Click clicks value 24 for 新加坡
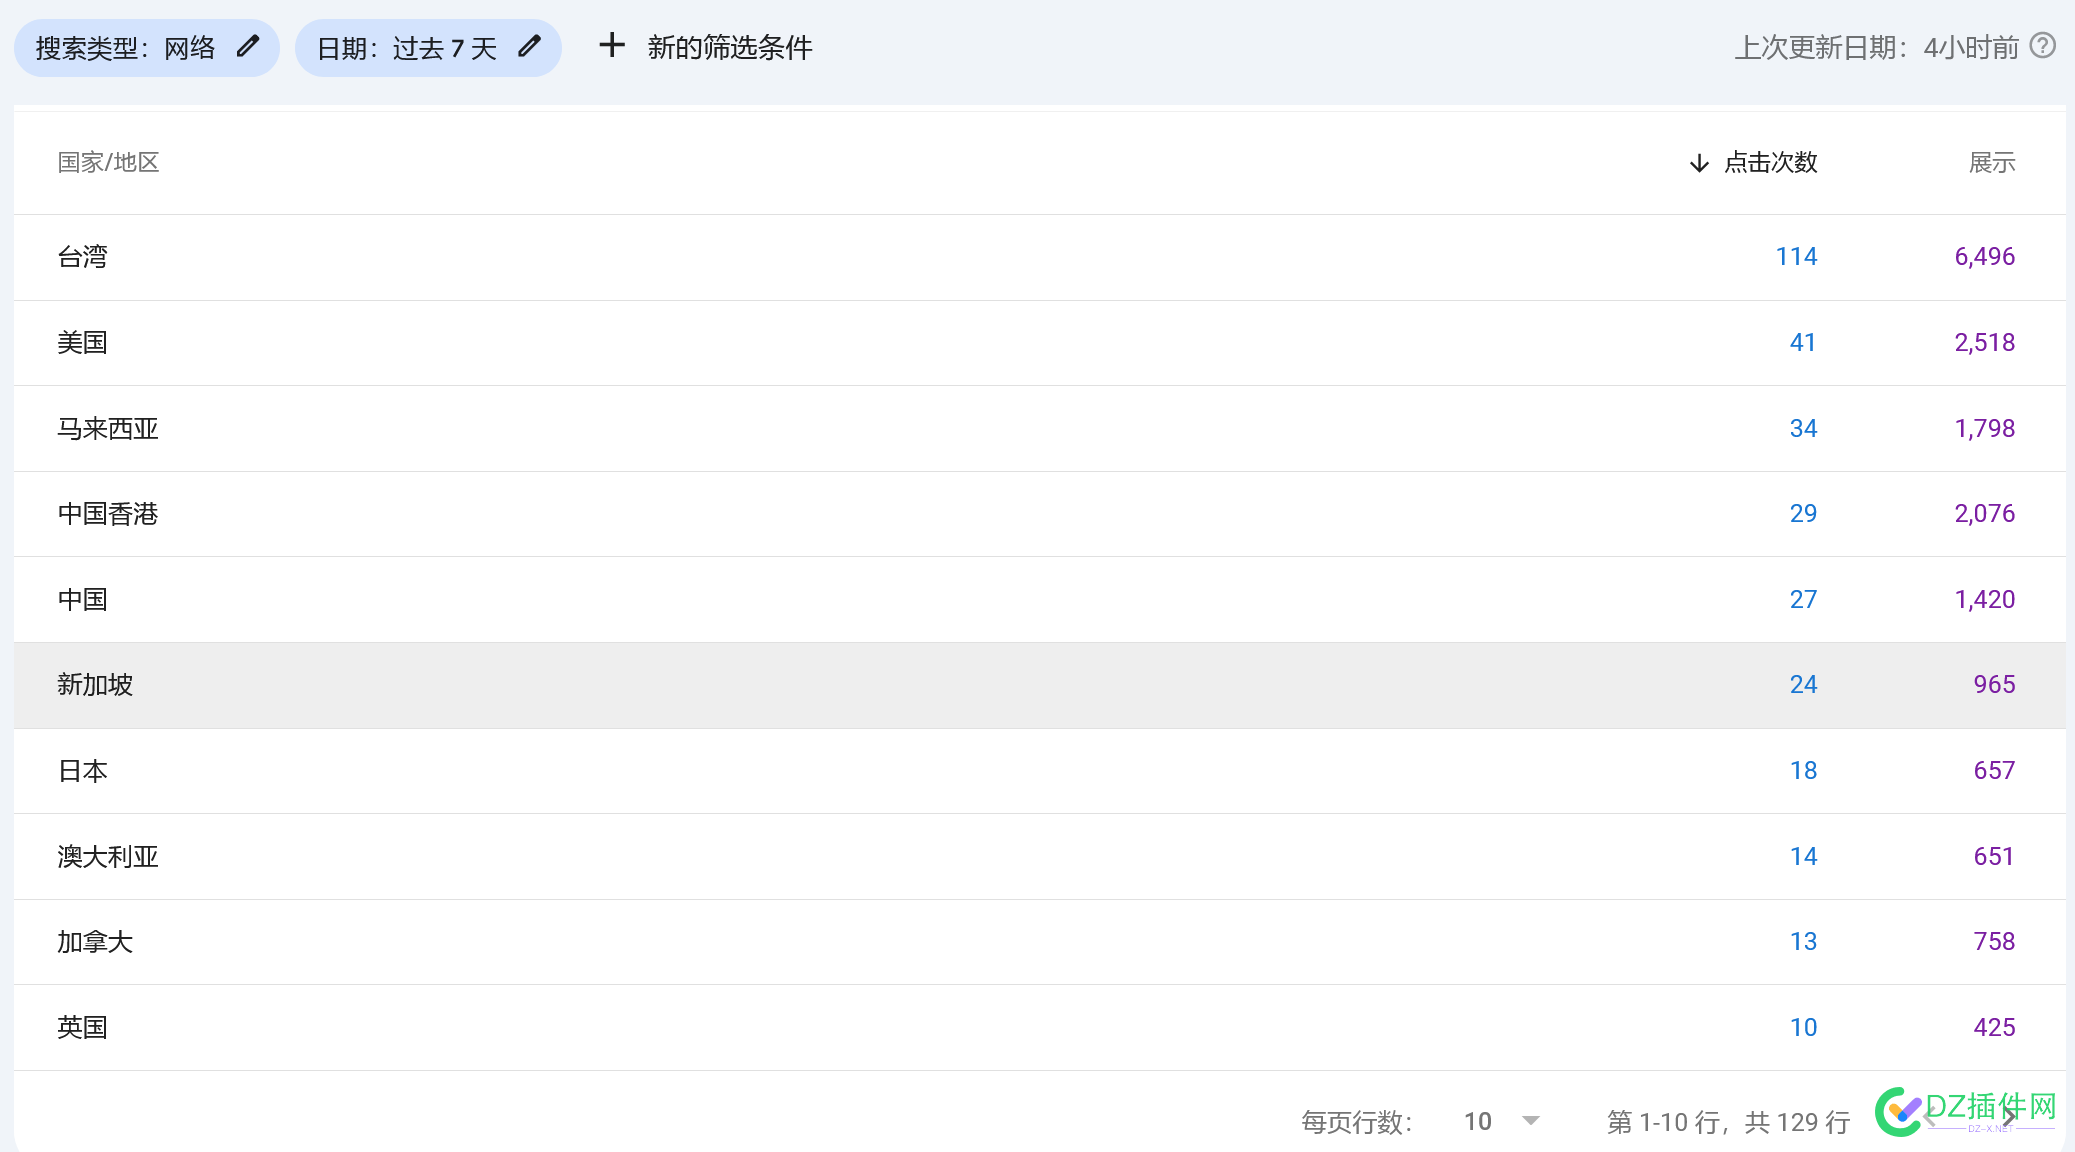Viewport: 2075px width, 1152px height. [x=1803, y=685]
